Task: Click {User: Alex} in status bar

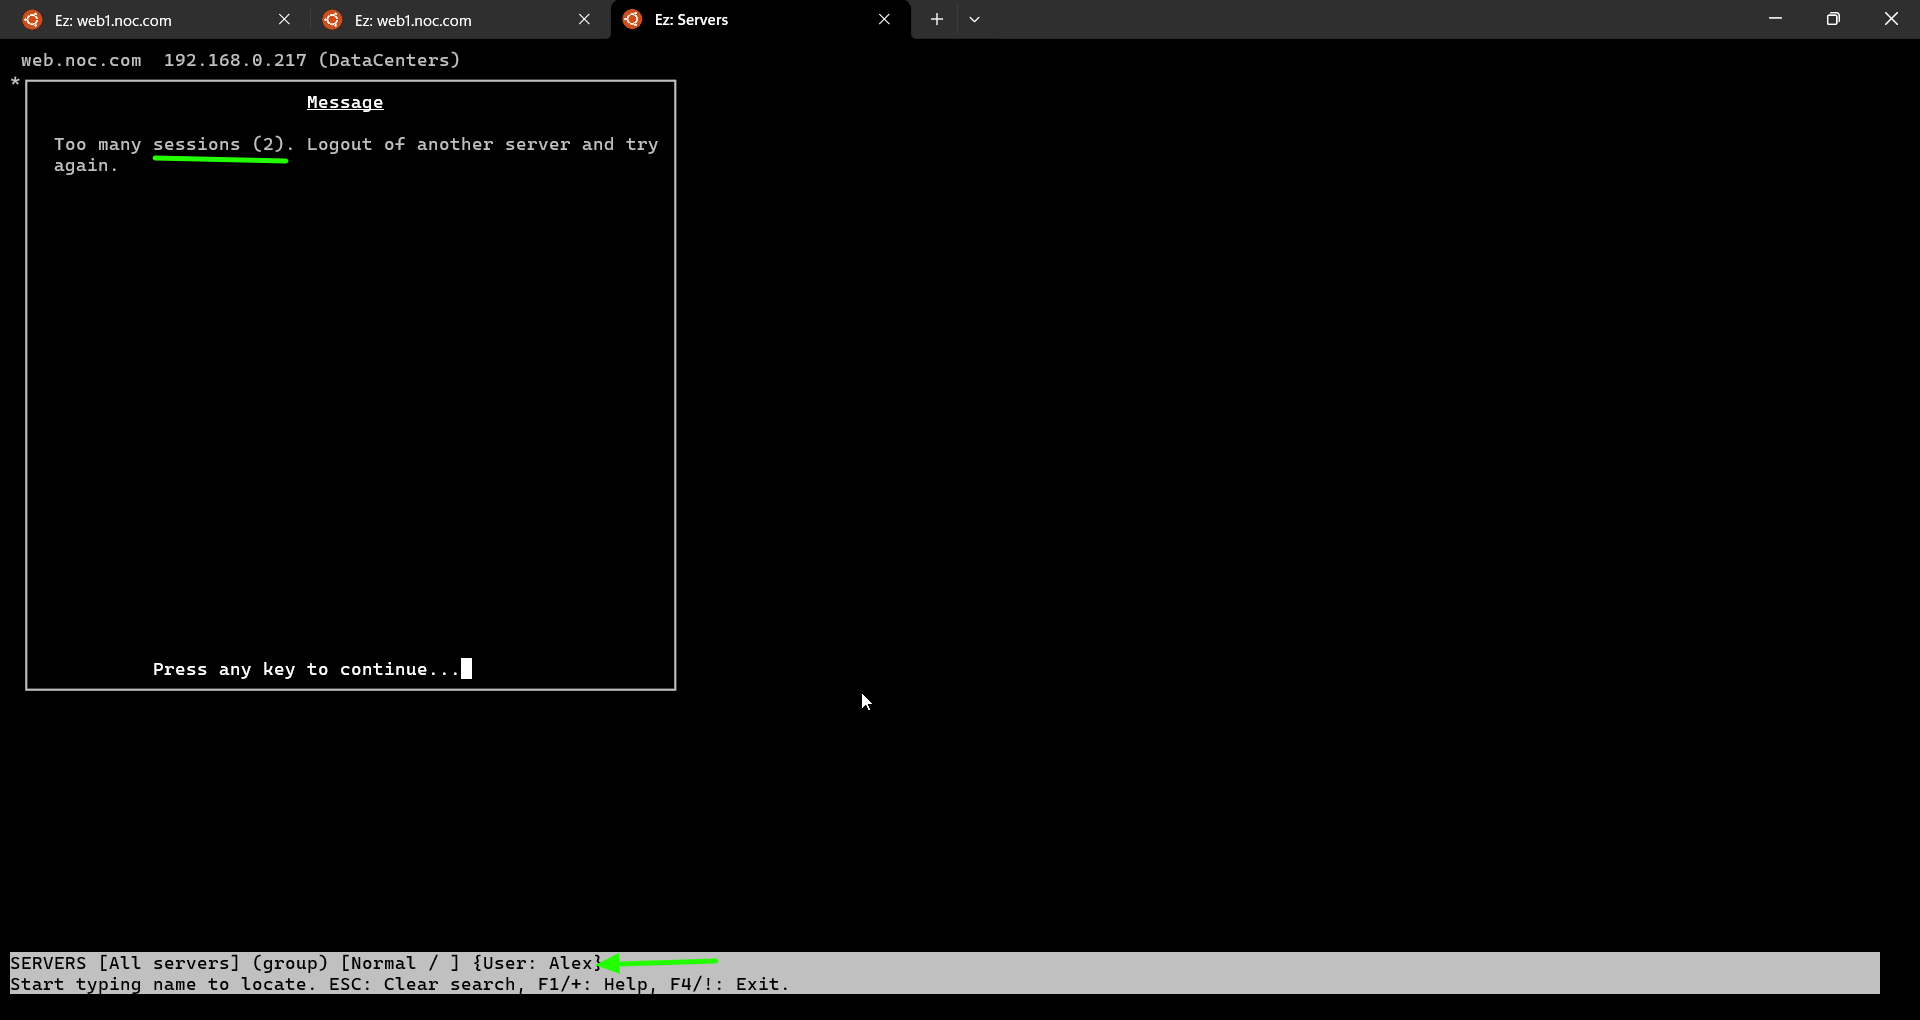Action: tap(537, 963)
